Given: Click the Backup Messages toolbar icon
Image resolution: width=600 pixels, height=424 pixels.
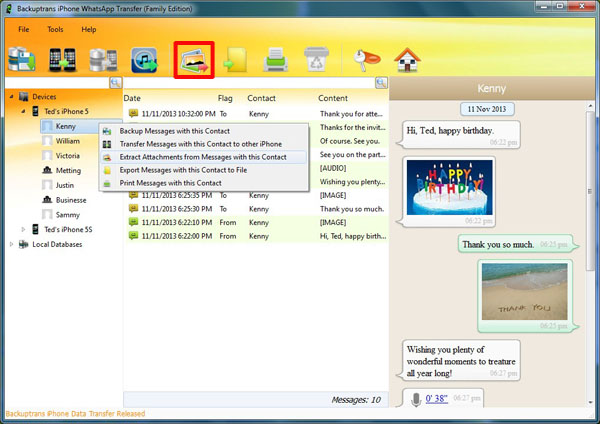Looking at the screenshot, I should 22,59.
